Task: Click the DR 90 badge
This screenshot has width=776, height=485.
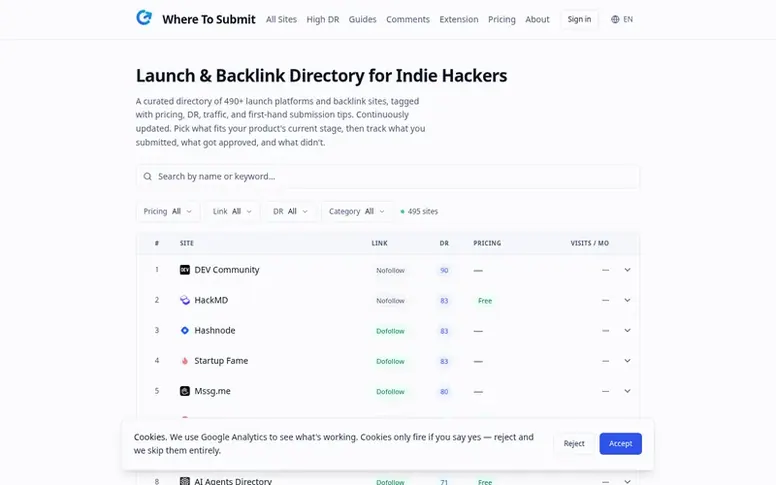Action: (444, 270)
